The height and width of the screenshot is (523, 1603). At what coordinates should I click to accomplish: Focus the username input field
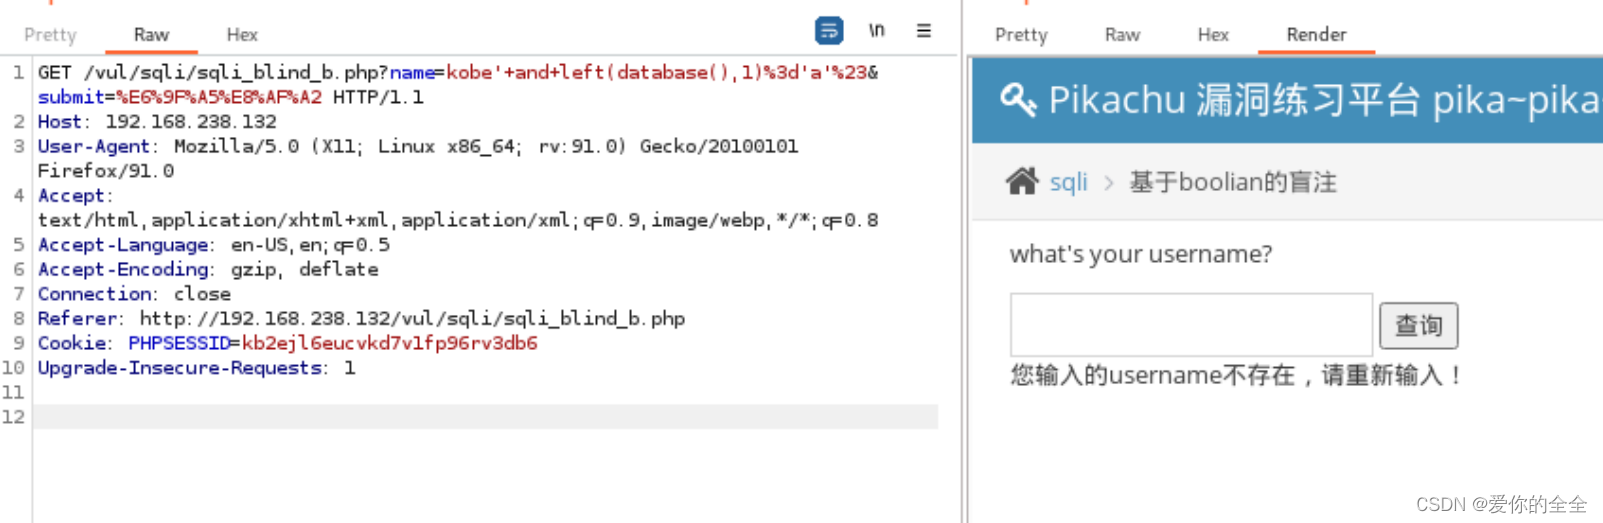click(1191, 324)
